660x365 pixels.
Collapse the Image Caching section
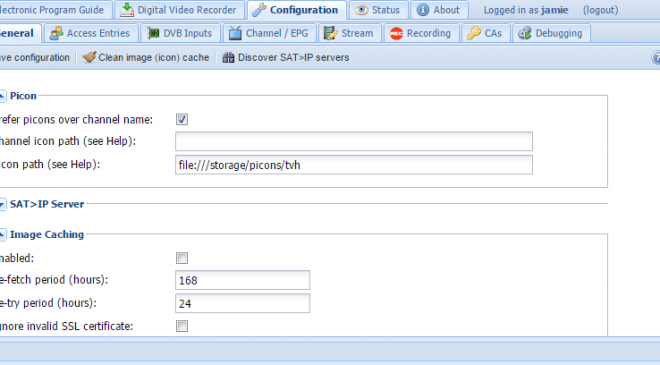(x=2, y=234)
